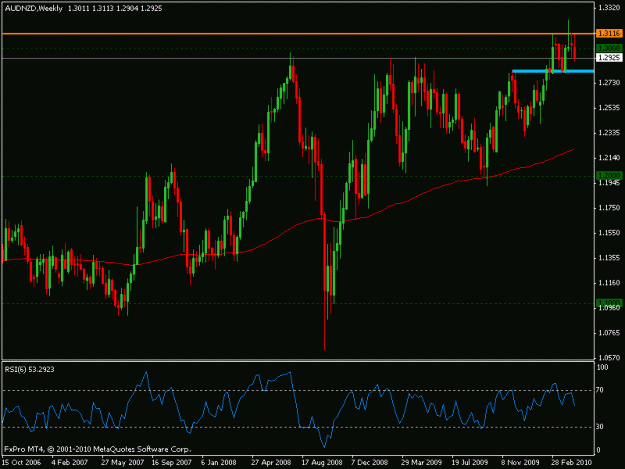Click the 27 Apr 2008 date label

[271, 463]
